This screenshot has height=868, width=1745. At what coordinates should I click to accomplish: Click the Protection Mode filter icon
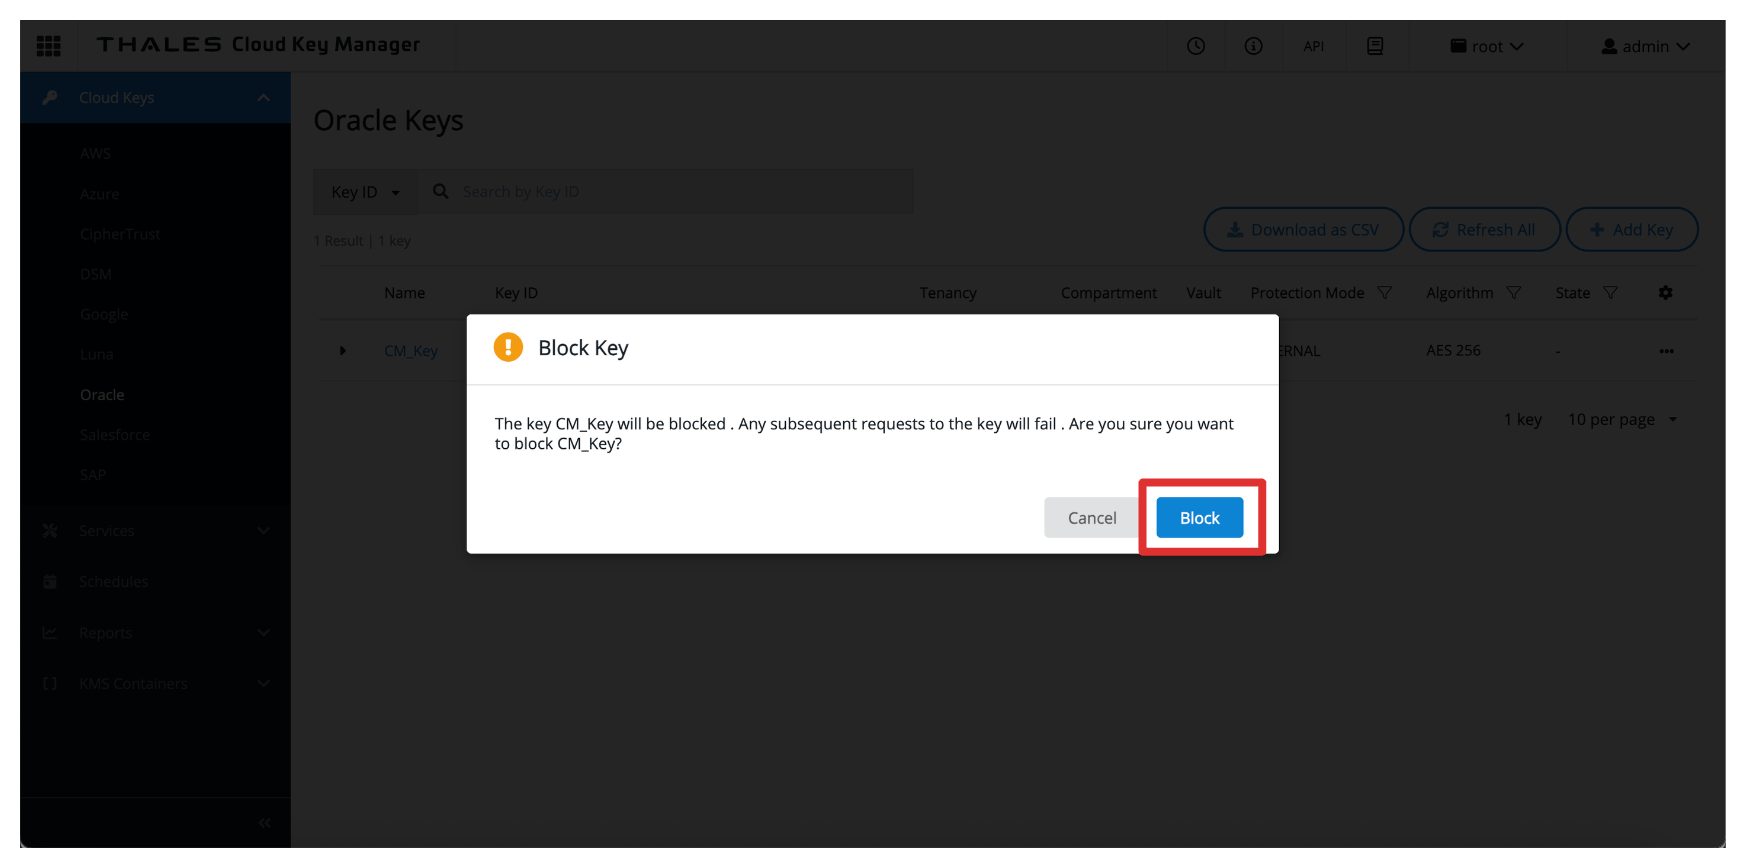(x=1384, y=293)
